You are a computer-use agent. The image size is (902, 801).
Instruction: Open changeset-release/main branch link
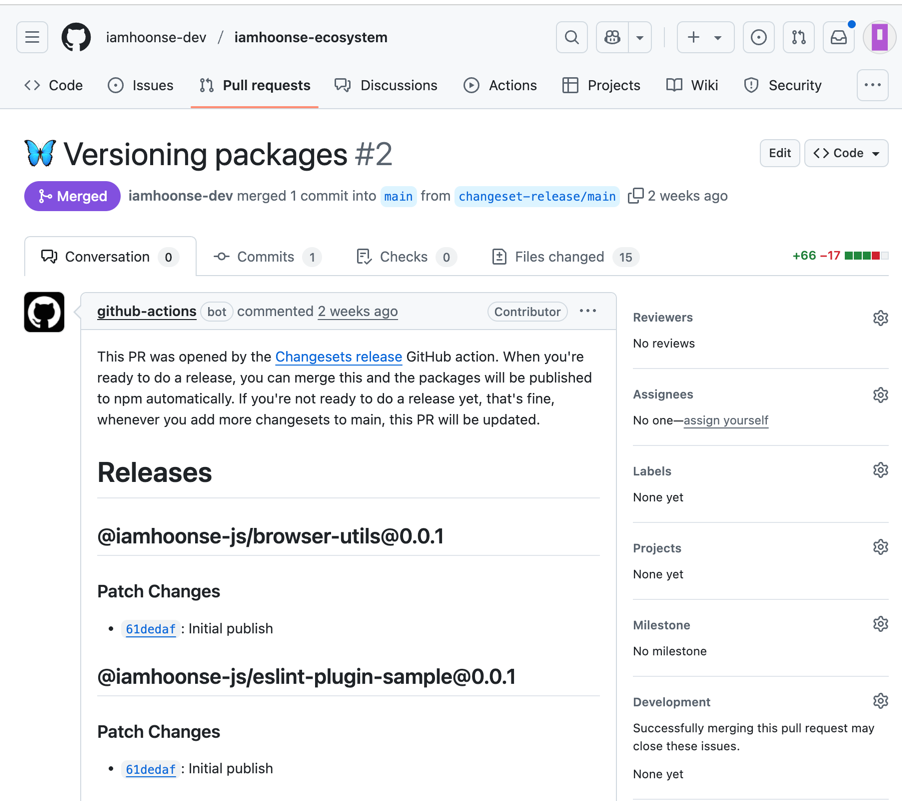point(537,196)
